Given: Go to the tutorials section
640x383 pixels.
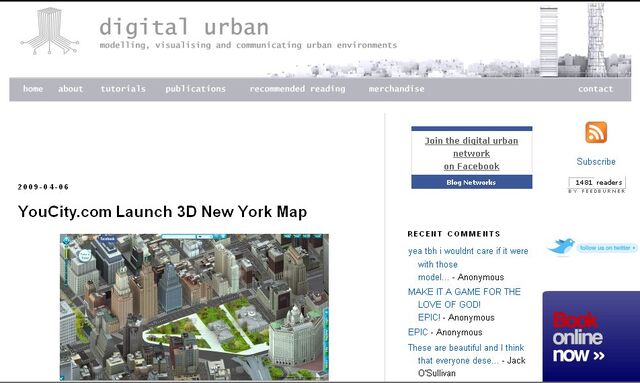Looking at the screenshot, I should tap(123, 89).
